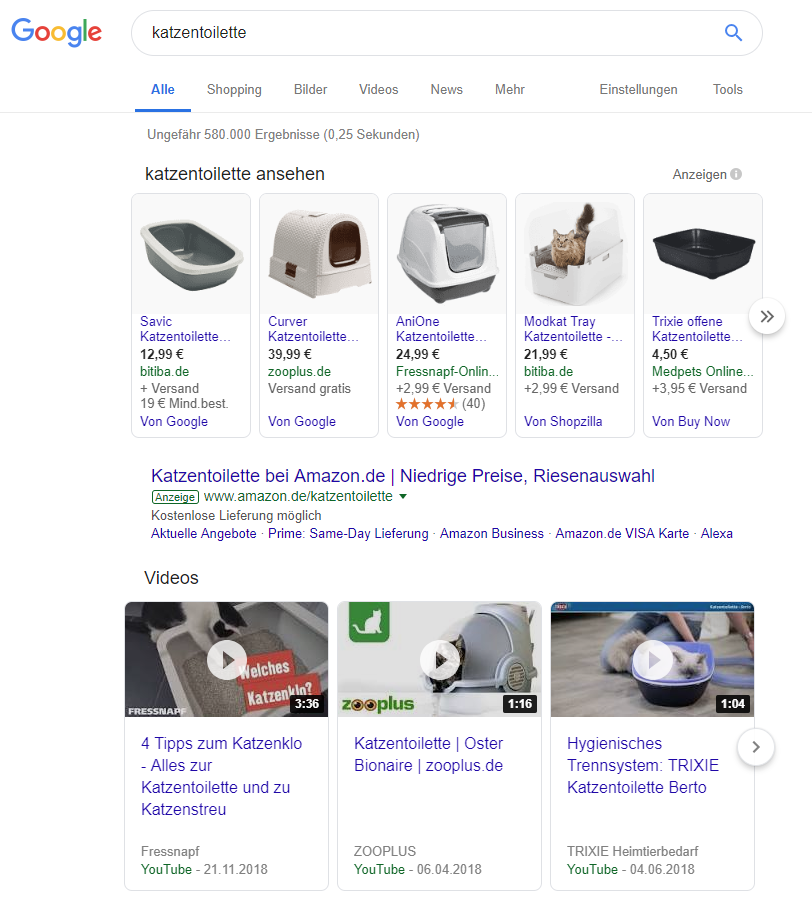Viewport: 812px width, 910px height.
Task: Open Katzentoilette bei Amazon.de ad headline
Action: pyautogui.click(x=403, y=476)
